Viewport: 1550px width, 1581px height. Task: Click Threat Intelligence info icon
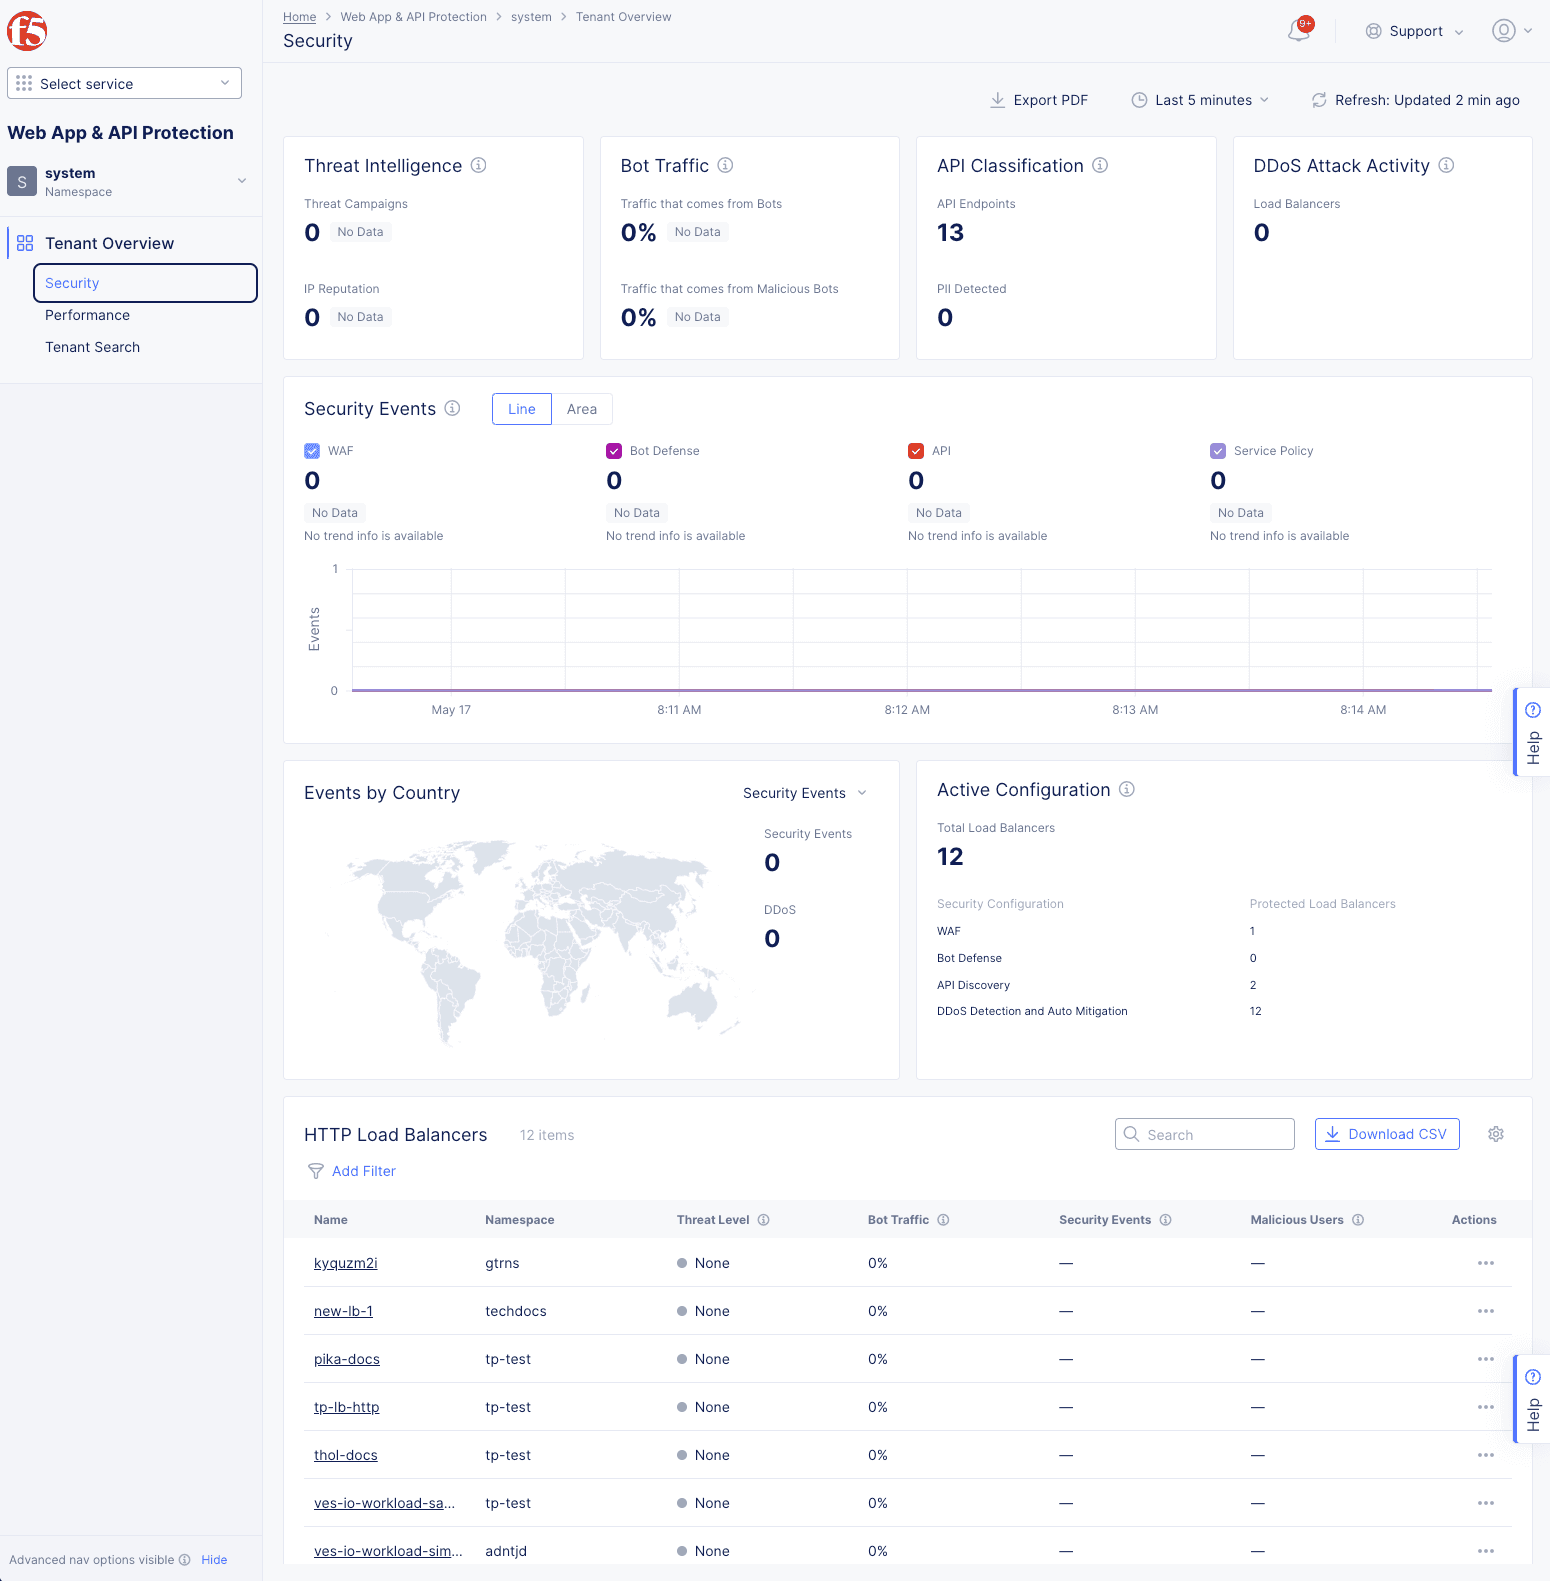pyautogui.click(x=479, y=165)
